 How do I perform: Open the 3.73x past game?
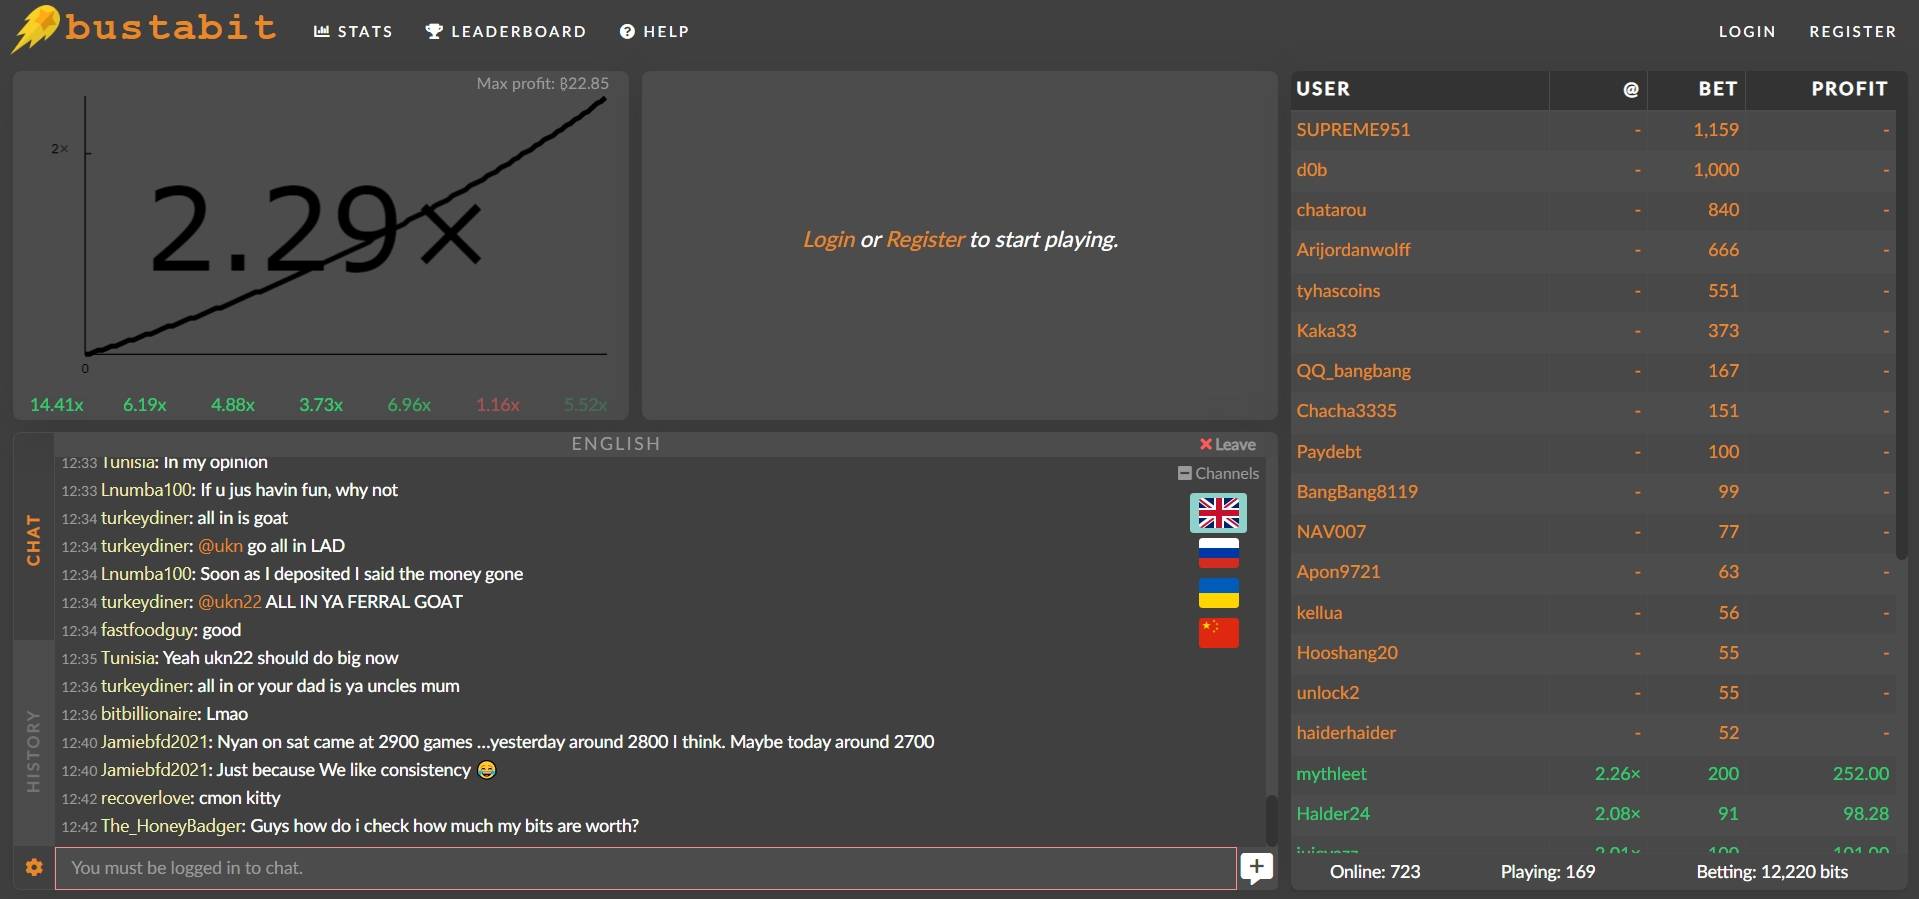point(321,405)
